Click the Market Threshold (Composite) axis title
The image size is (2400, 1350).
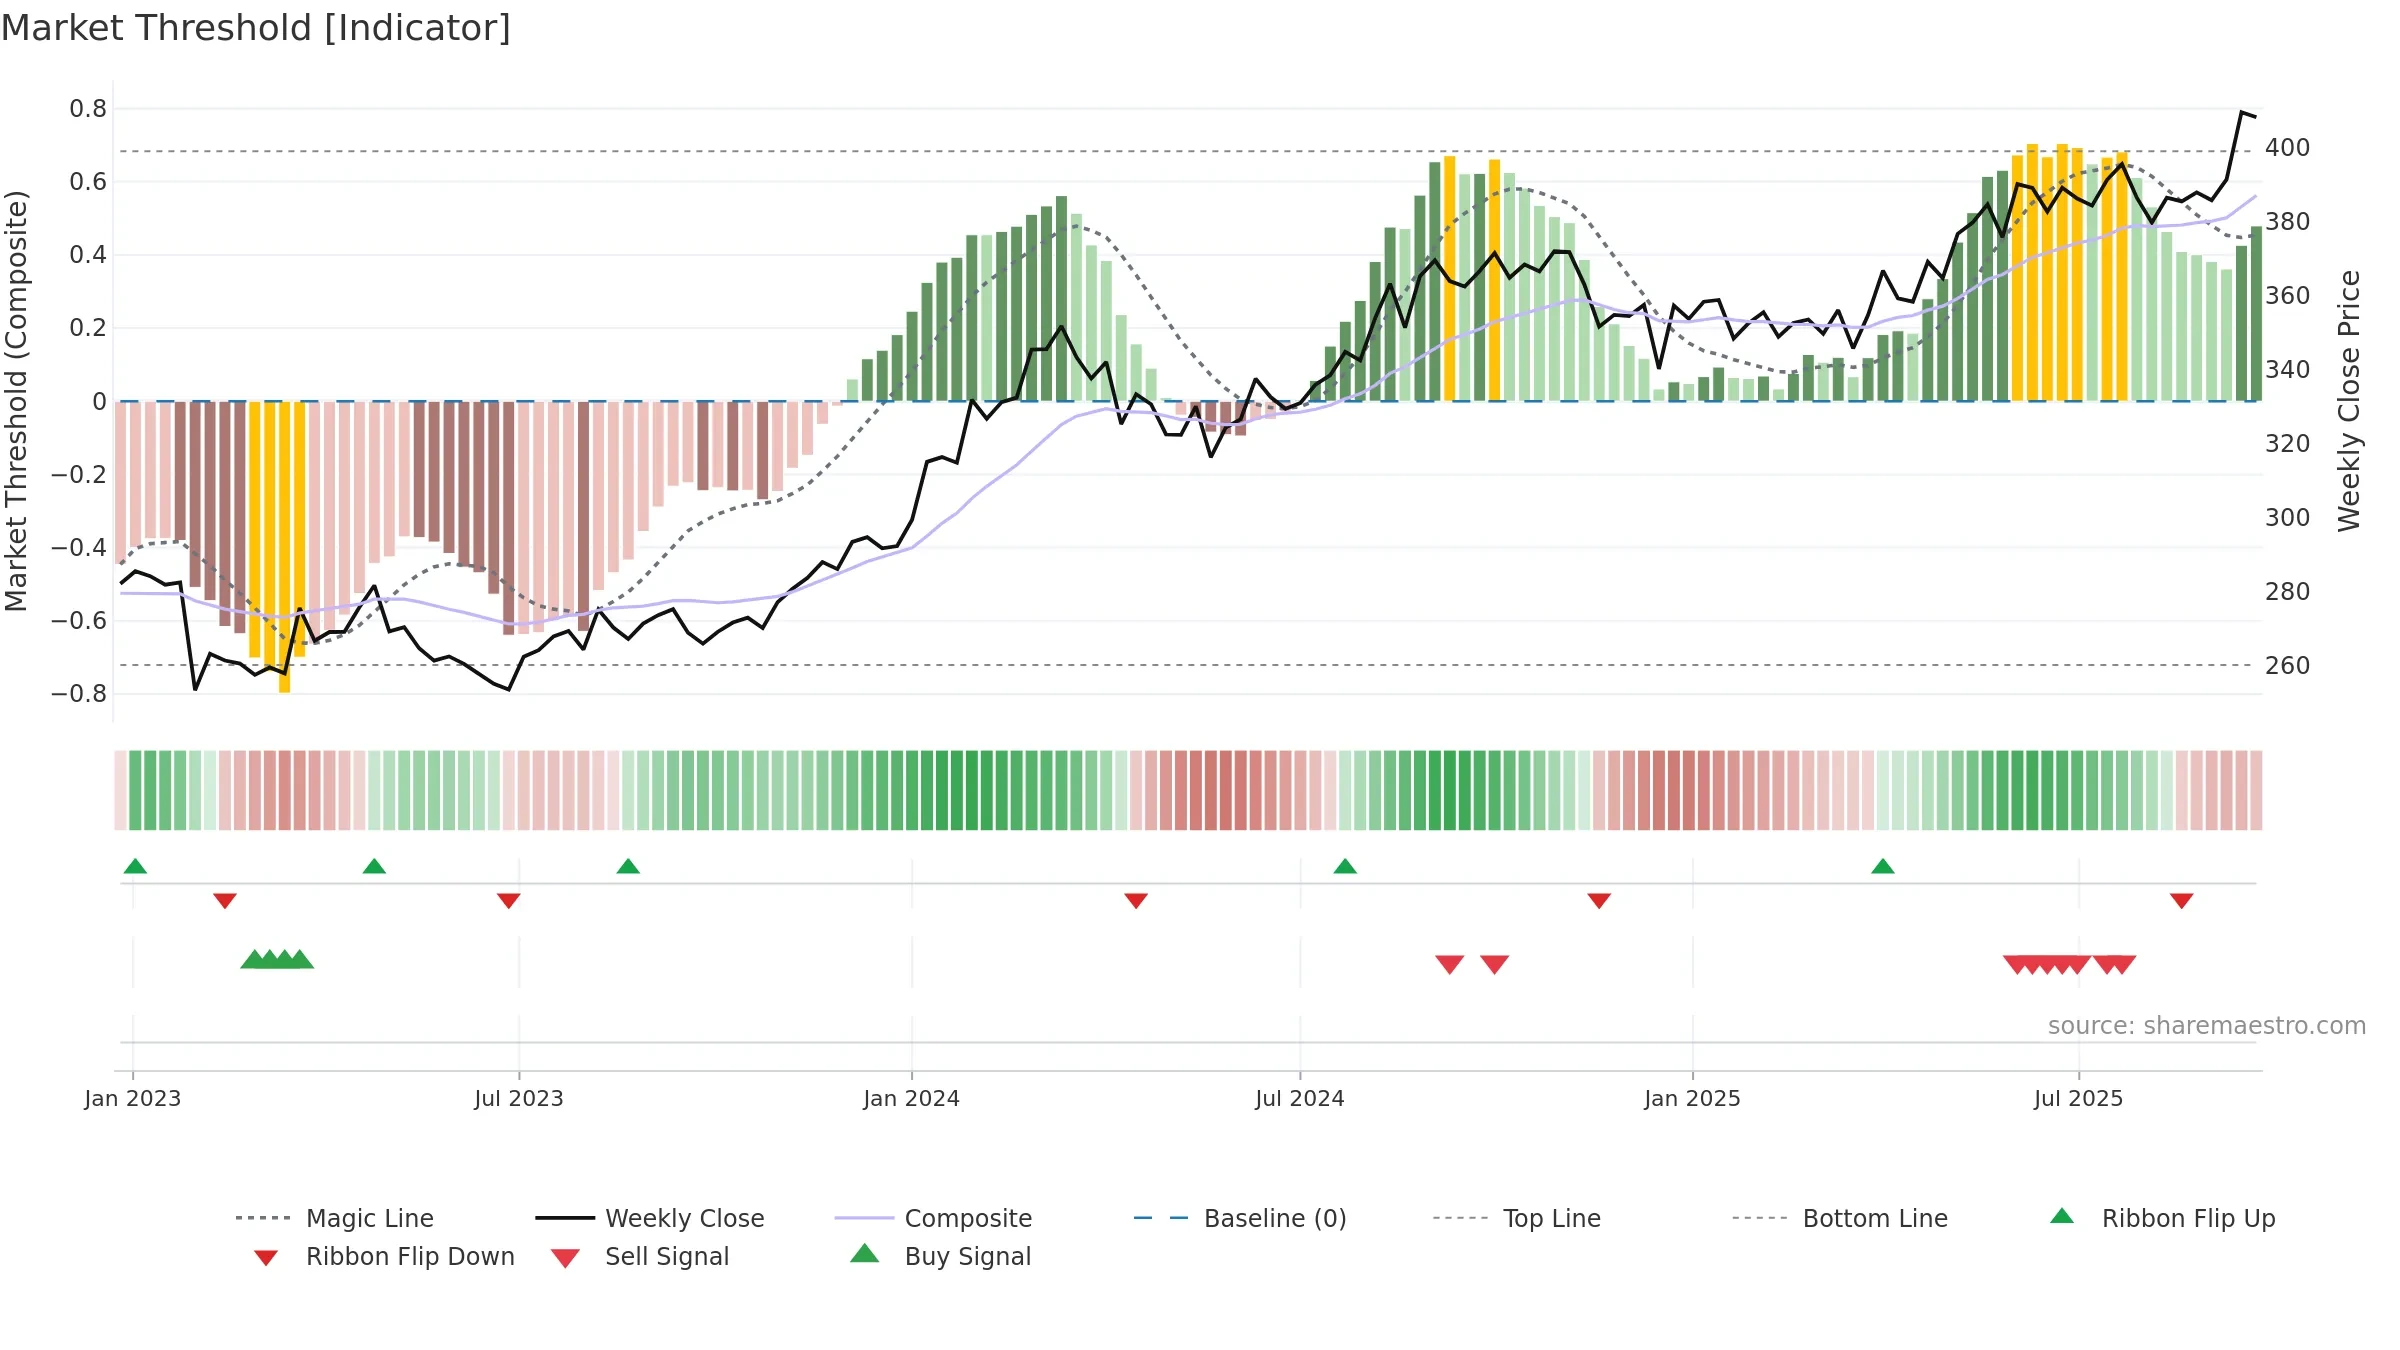click(16, 401)
